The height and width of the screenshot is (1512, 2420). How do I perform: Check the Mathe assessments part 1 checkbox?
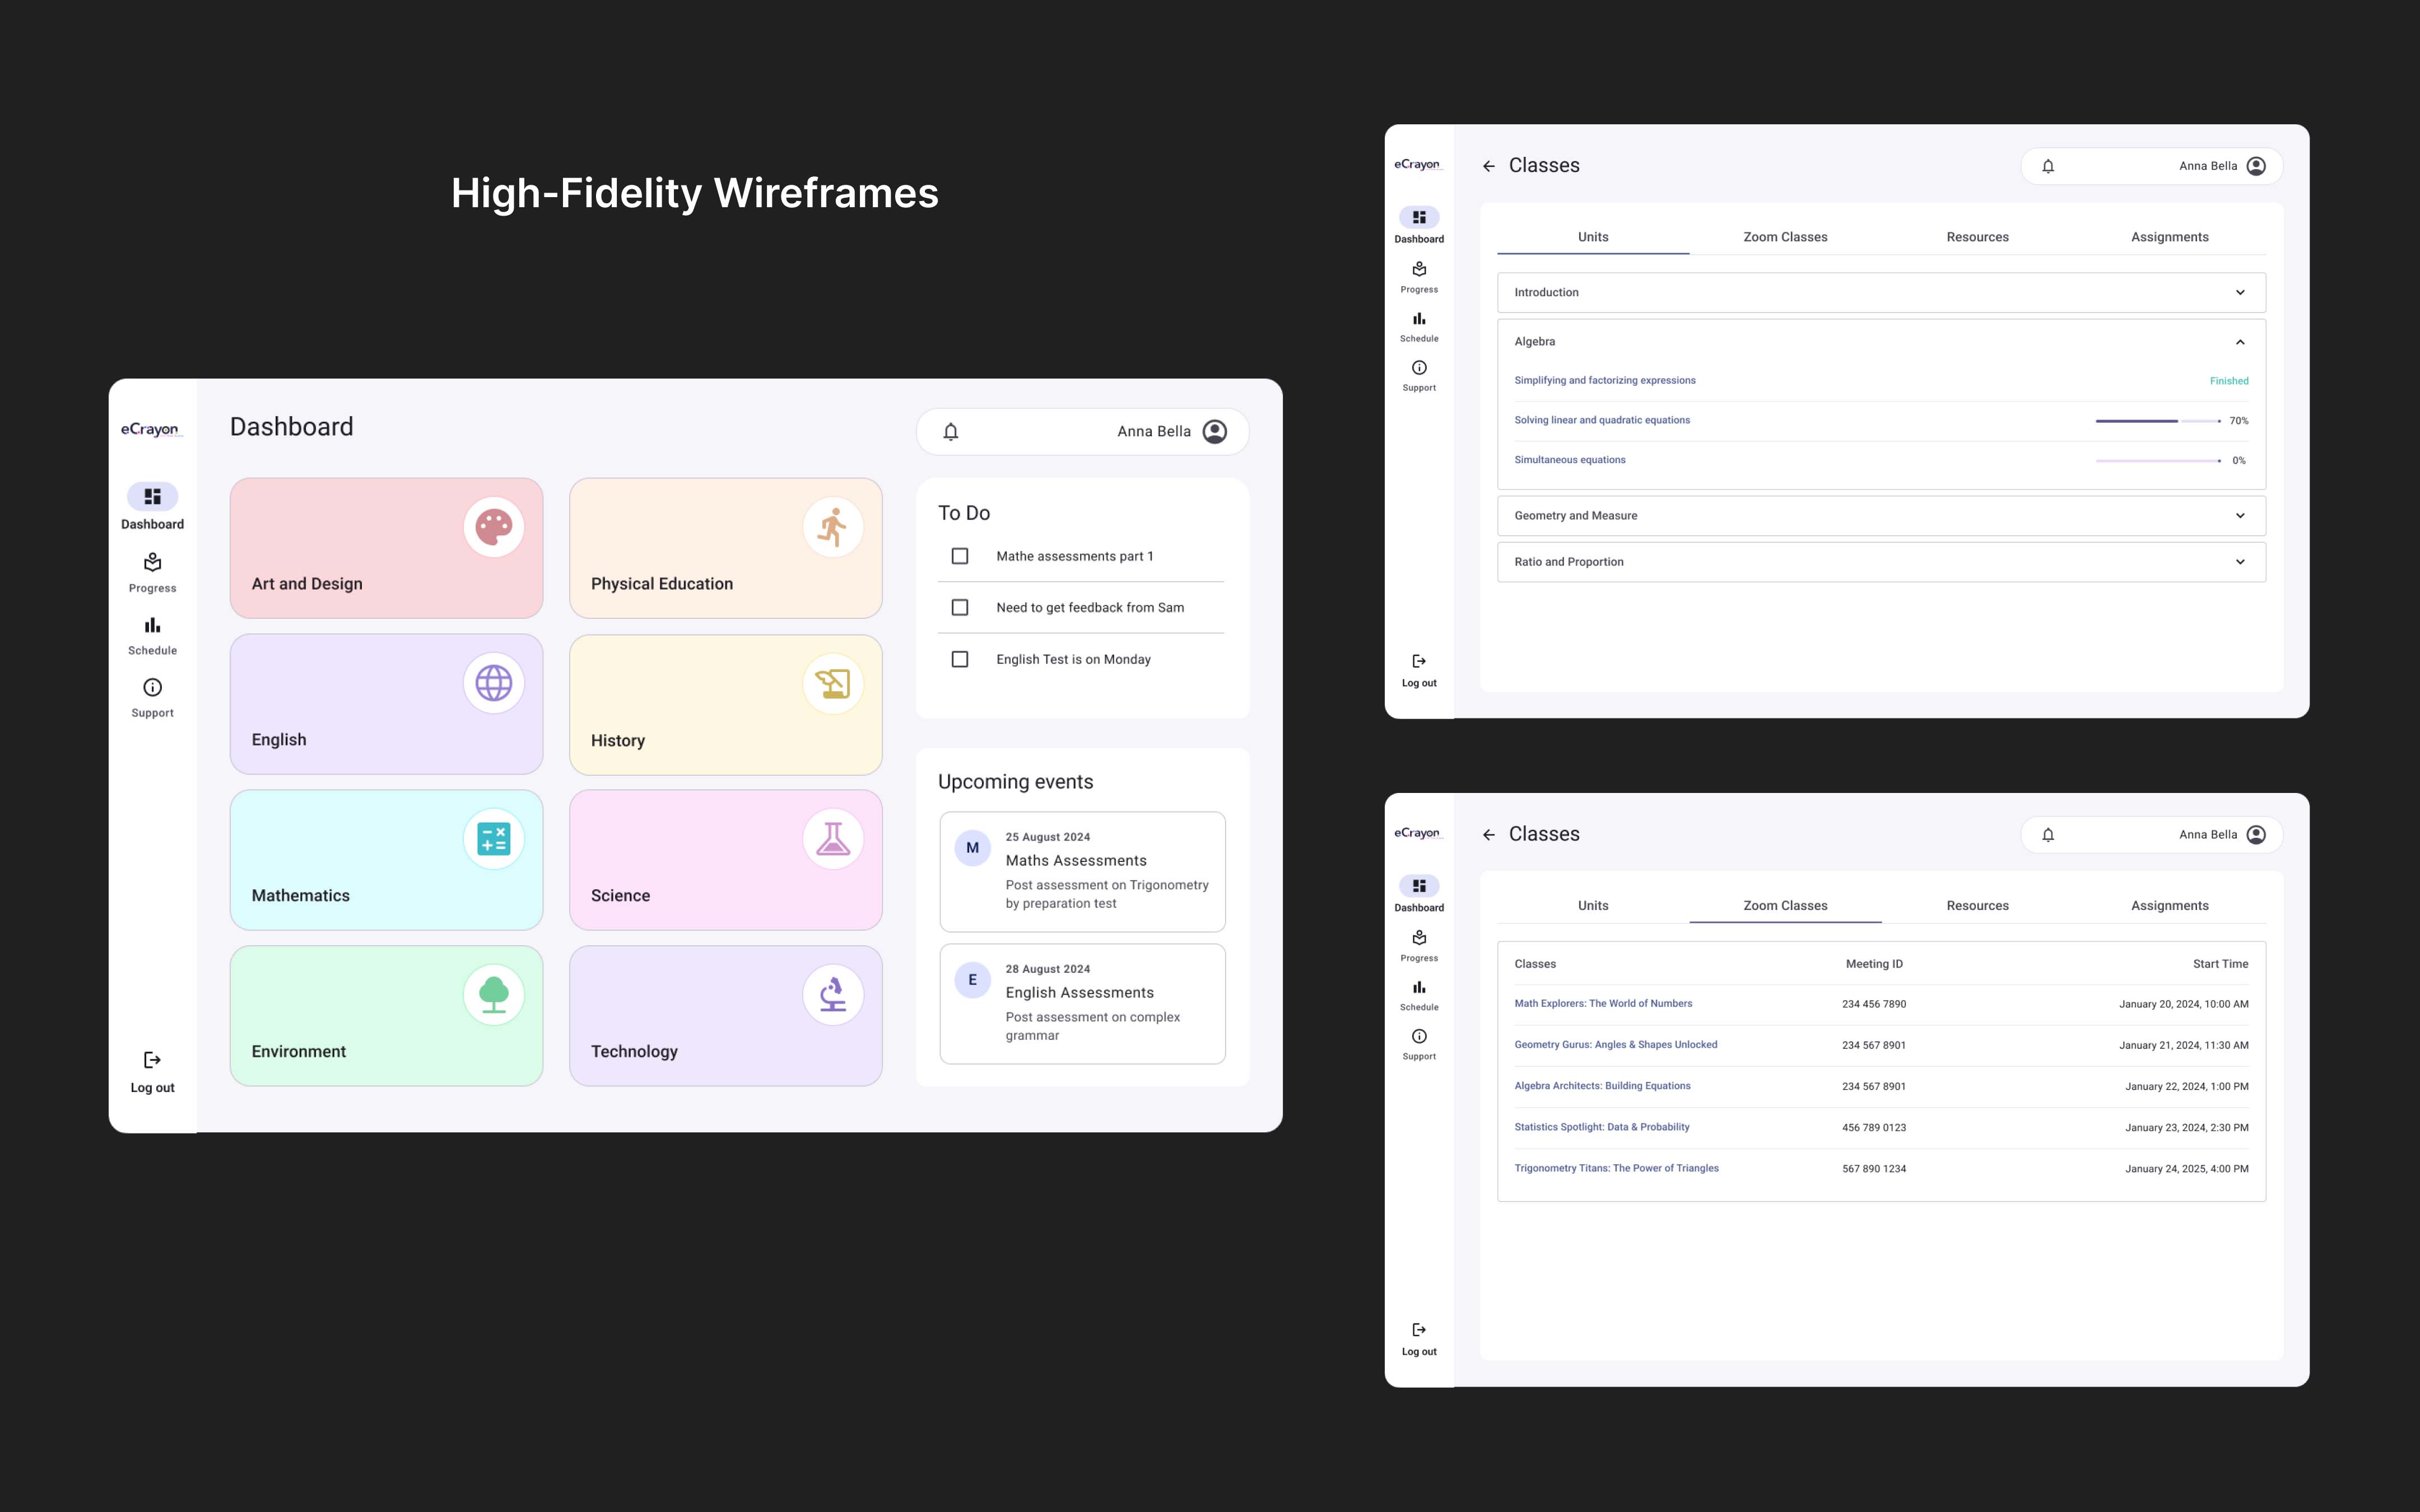coord(960,556)
